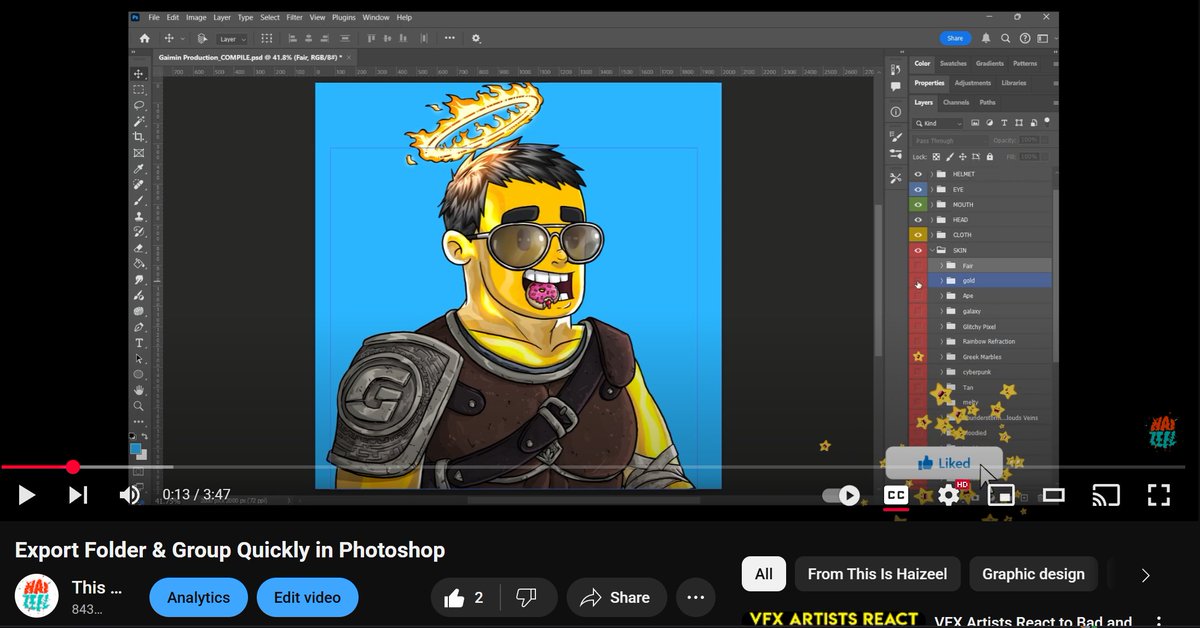Screen dimensions: 1200x628
Task: Open options bar three-dot more menu
Action: 449,38
